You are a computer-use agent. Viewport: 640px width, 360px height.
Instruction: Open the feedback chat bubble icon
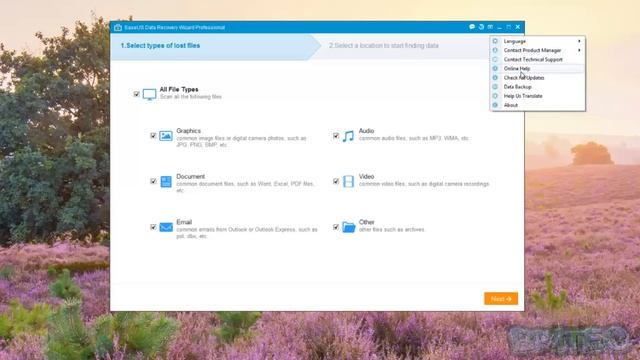[x=472, y=27]
